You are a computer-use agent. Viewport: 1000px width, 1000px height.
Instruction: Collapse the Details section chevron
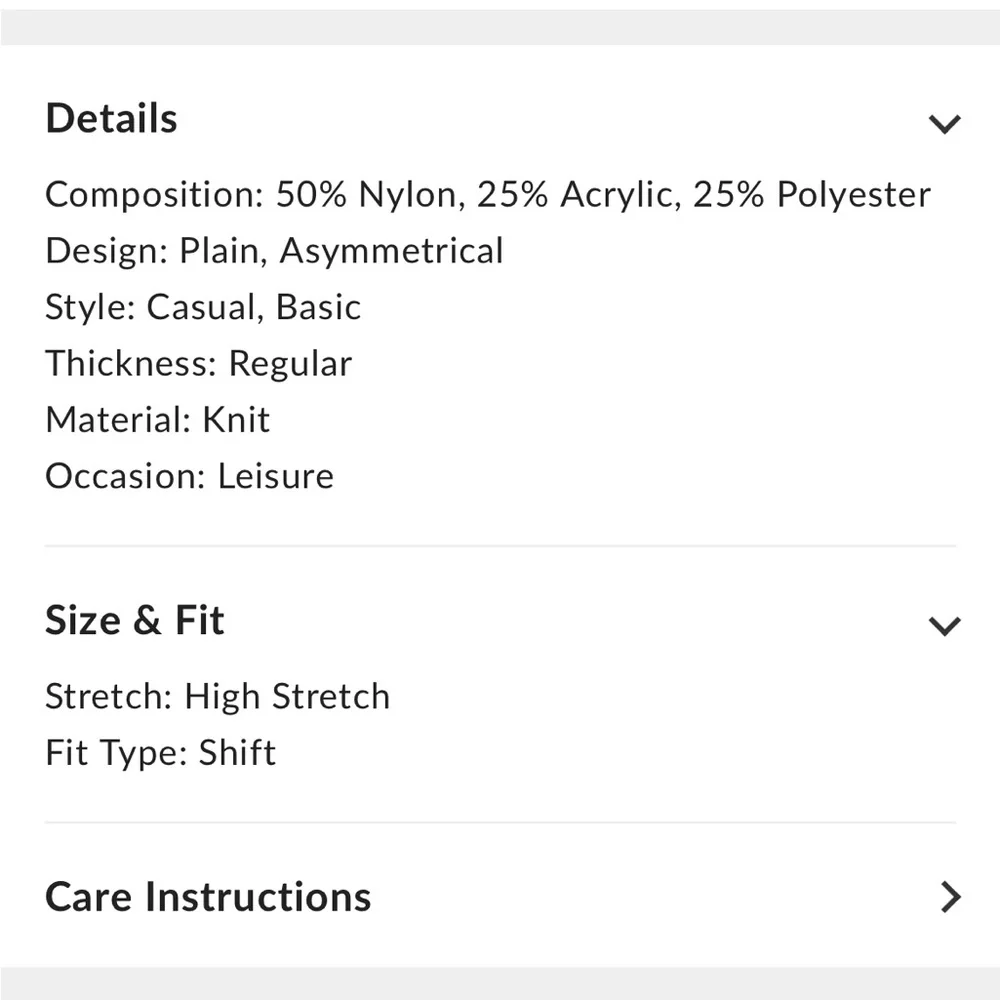(x=944, y=124)
